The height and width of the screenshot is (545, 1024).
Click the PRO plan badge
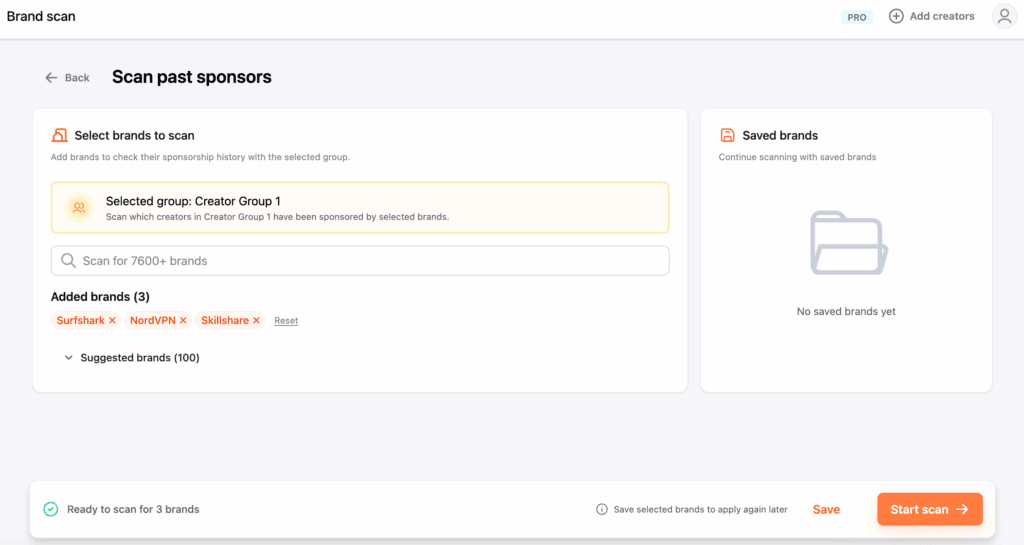click(857, 17)
